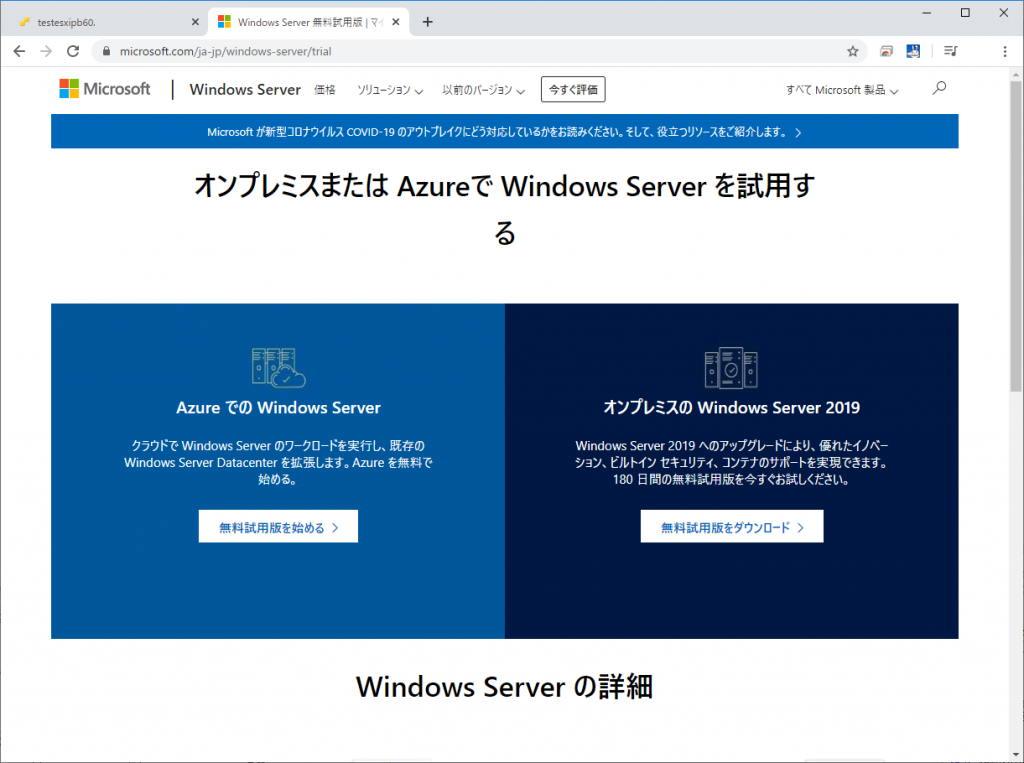This screenshot has width=1024, height=763.
Task: Bookmark this page with the star icon
Action: tap(852, 51)
